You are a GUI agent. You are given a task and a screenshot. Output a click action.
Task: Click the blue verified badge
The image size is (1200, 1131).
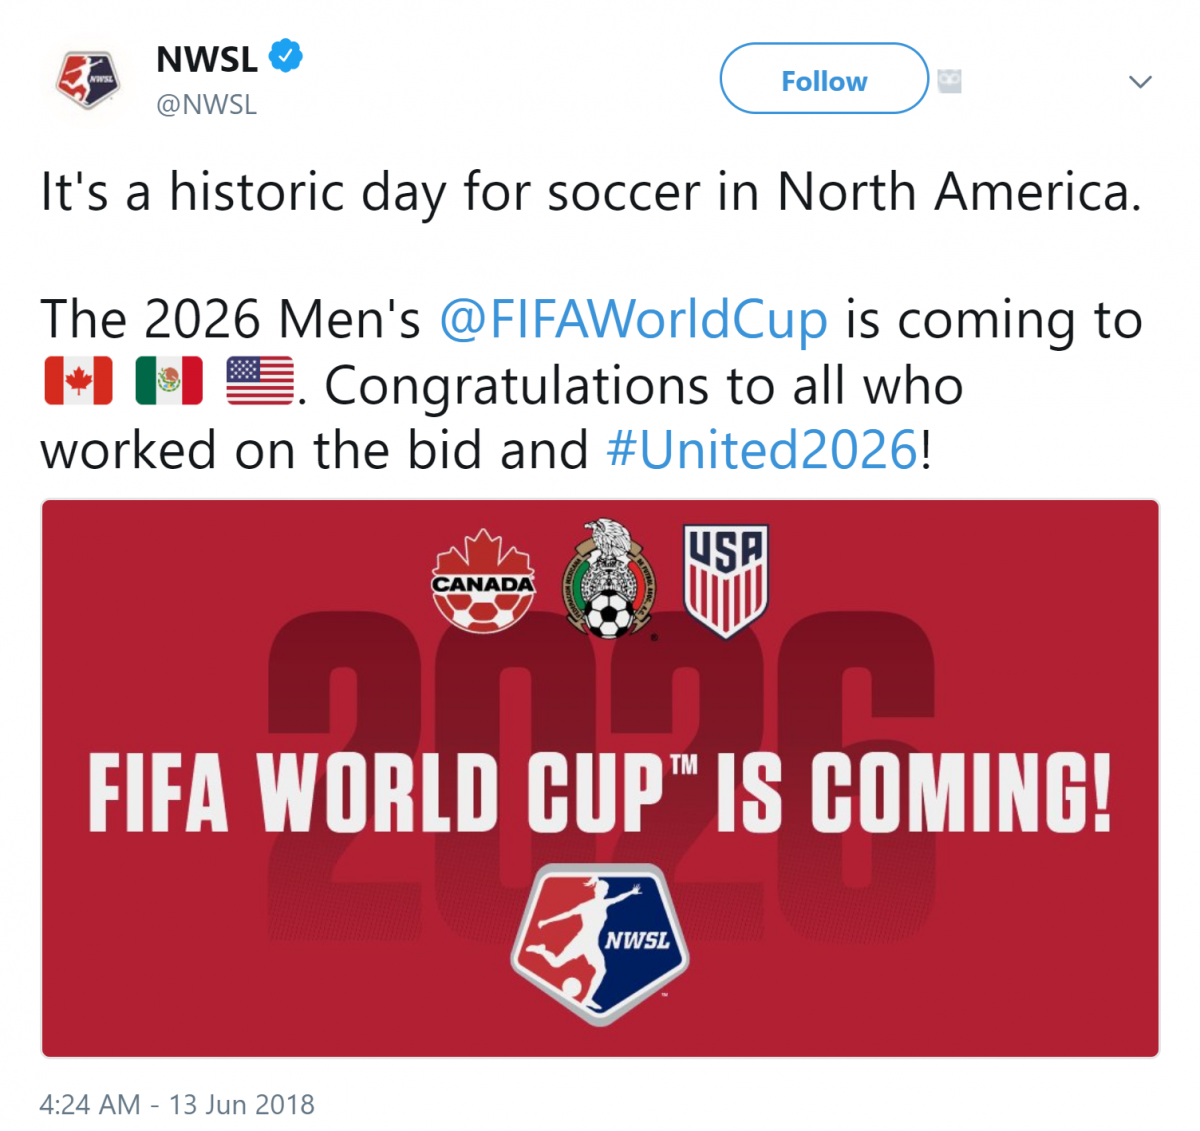click(286, 56)
